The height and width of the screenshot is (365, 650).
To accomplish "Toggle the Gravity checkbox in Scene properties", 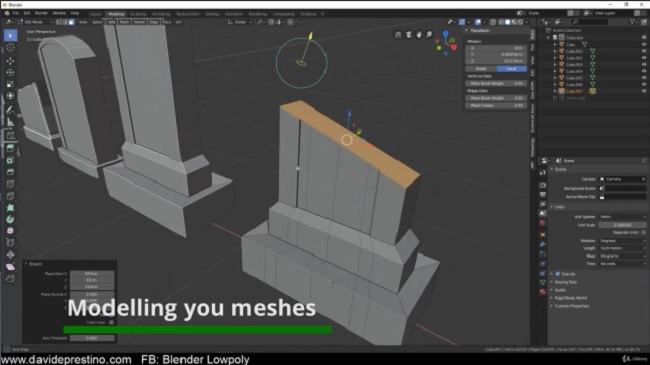I will [x=558, y=274].
